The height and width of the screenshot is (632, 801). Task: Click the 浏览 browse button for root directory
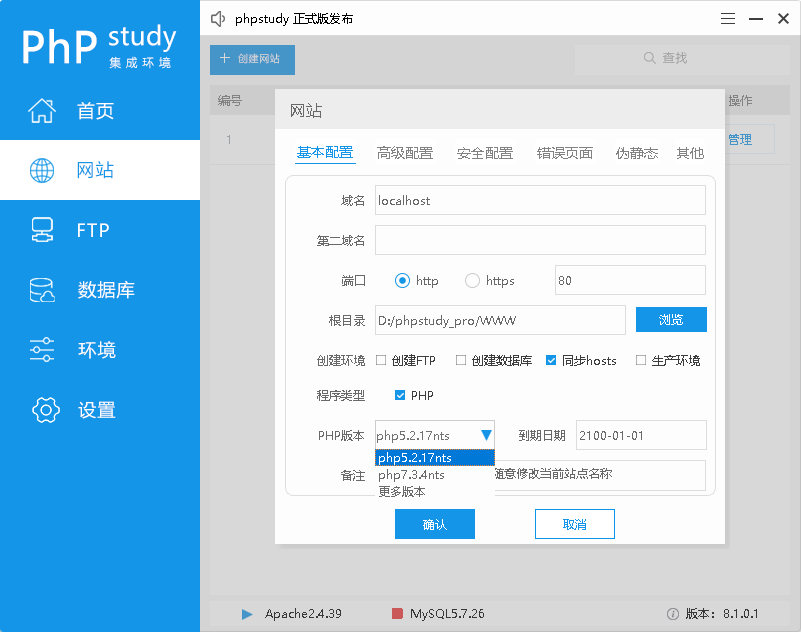(x=670, y=319)
